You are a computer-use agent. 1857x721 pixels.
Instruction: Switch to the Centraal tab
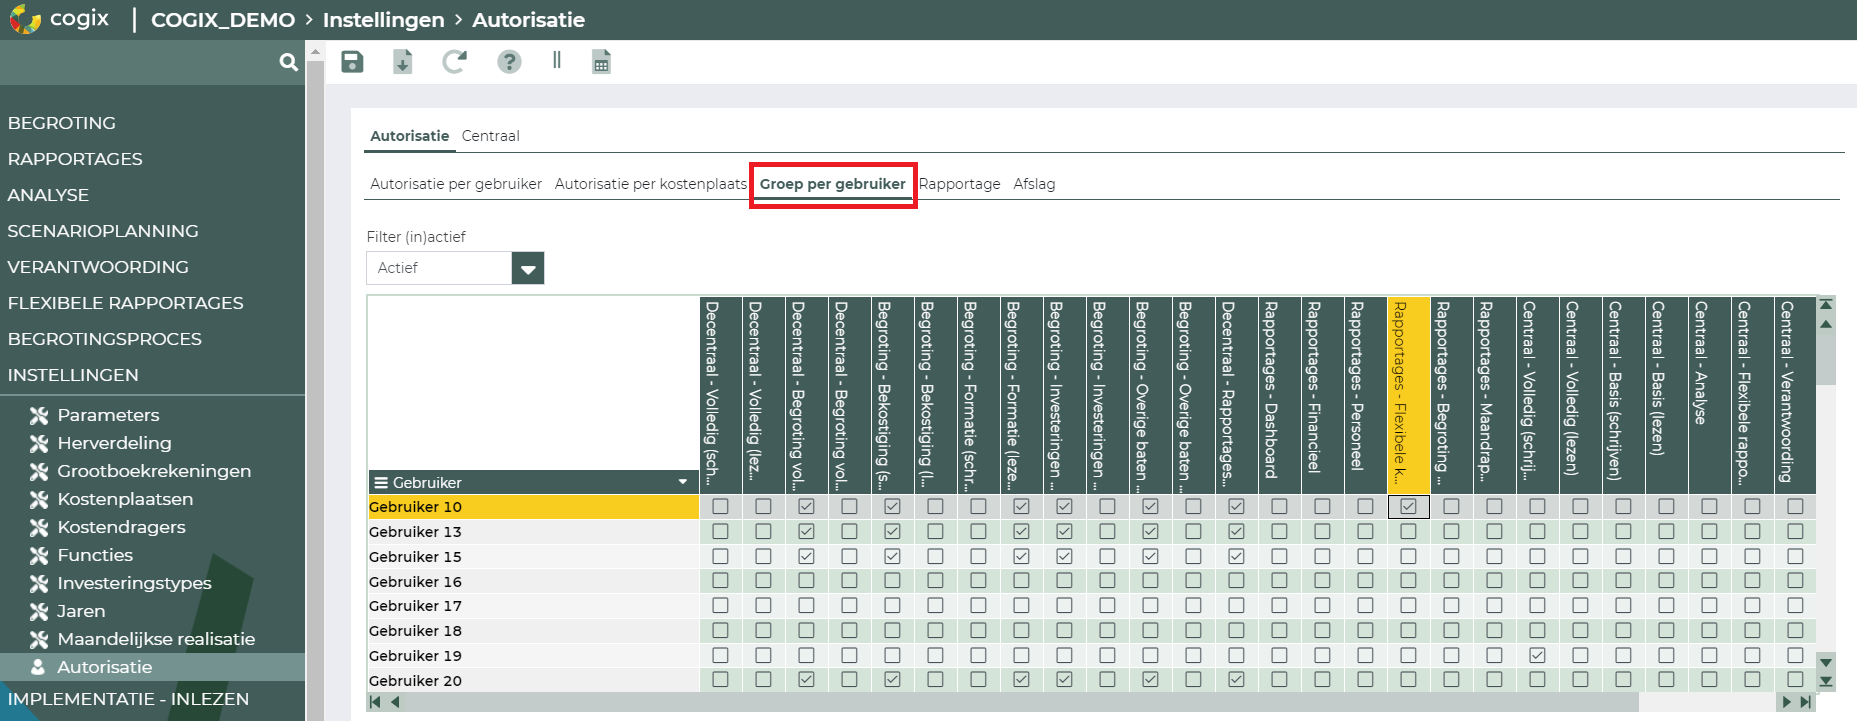pyautogui.click(x=490, y=136)
